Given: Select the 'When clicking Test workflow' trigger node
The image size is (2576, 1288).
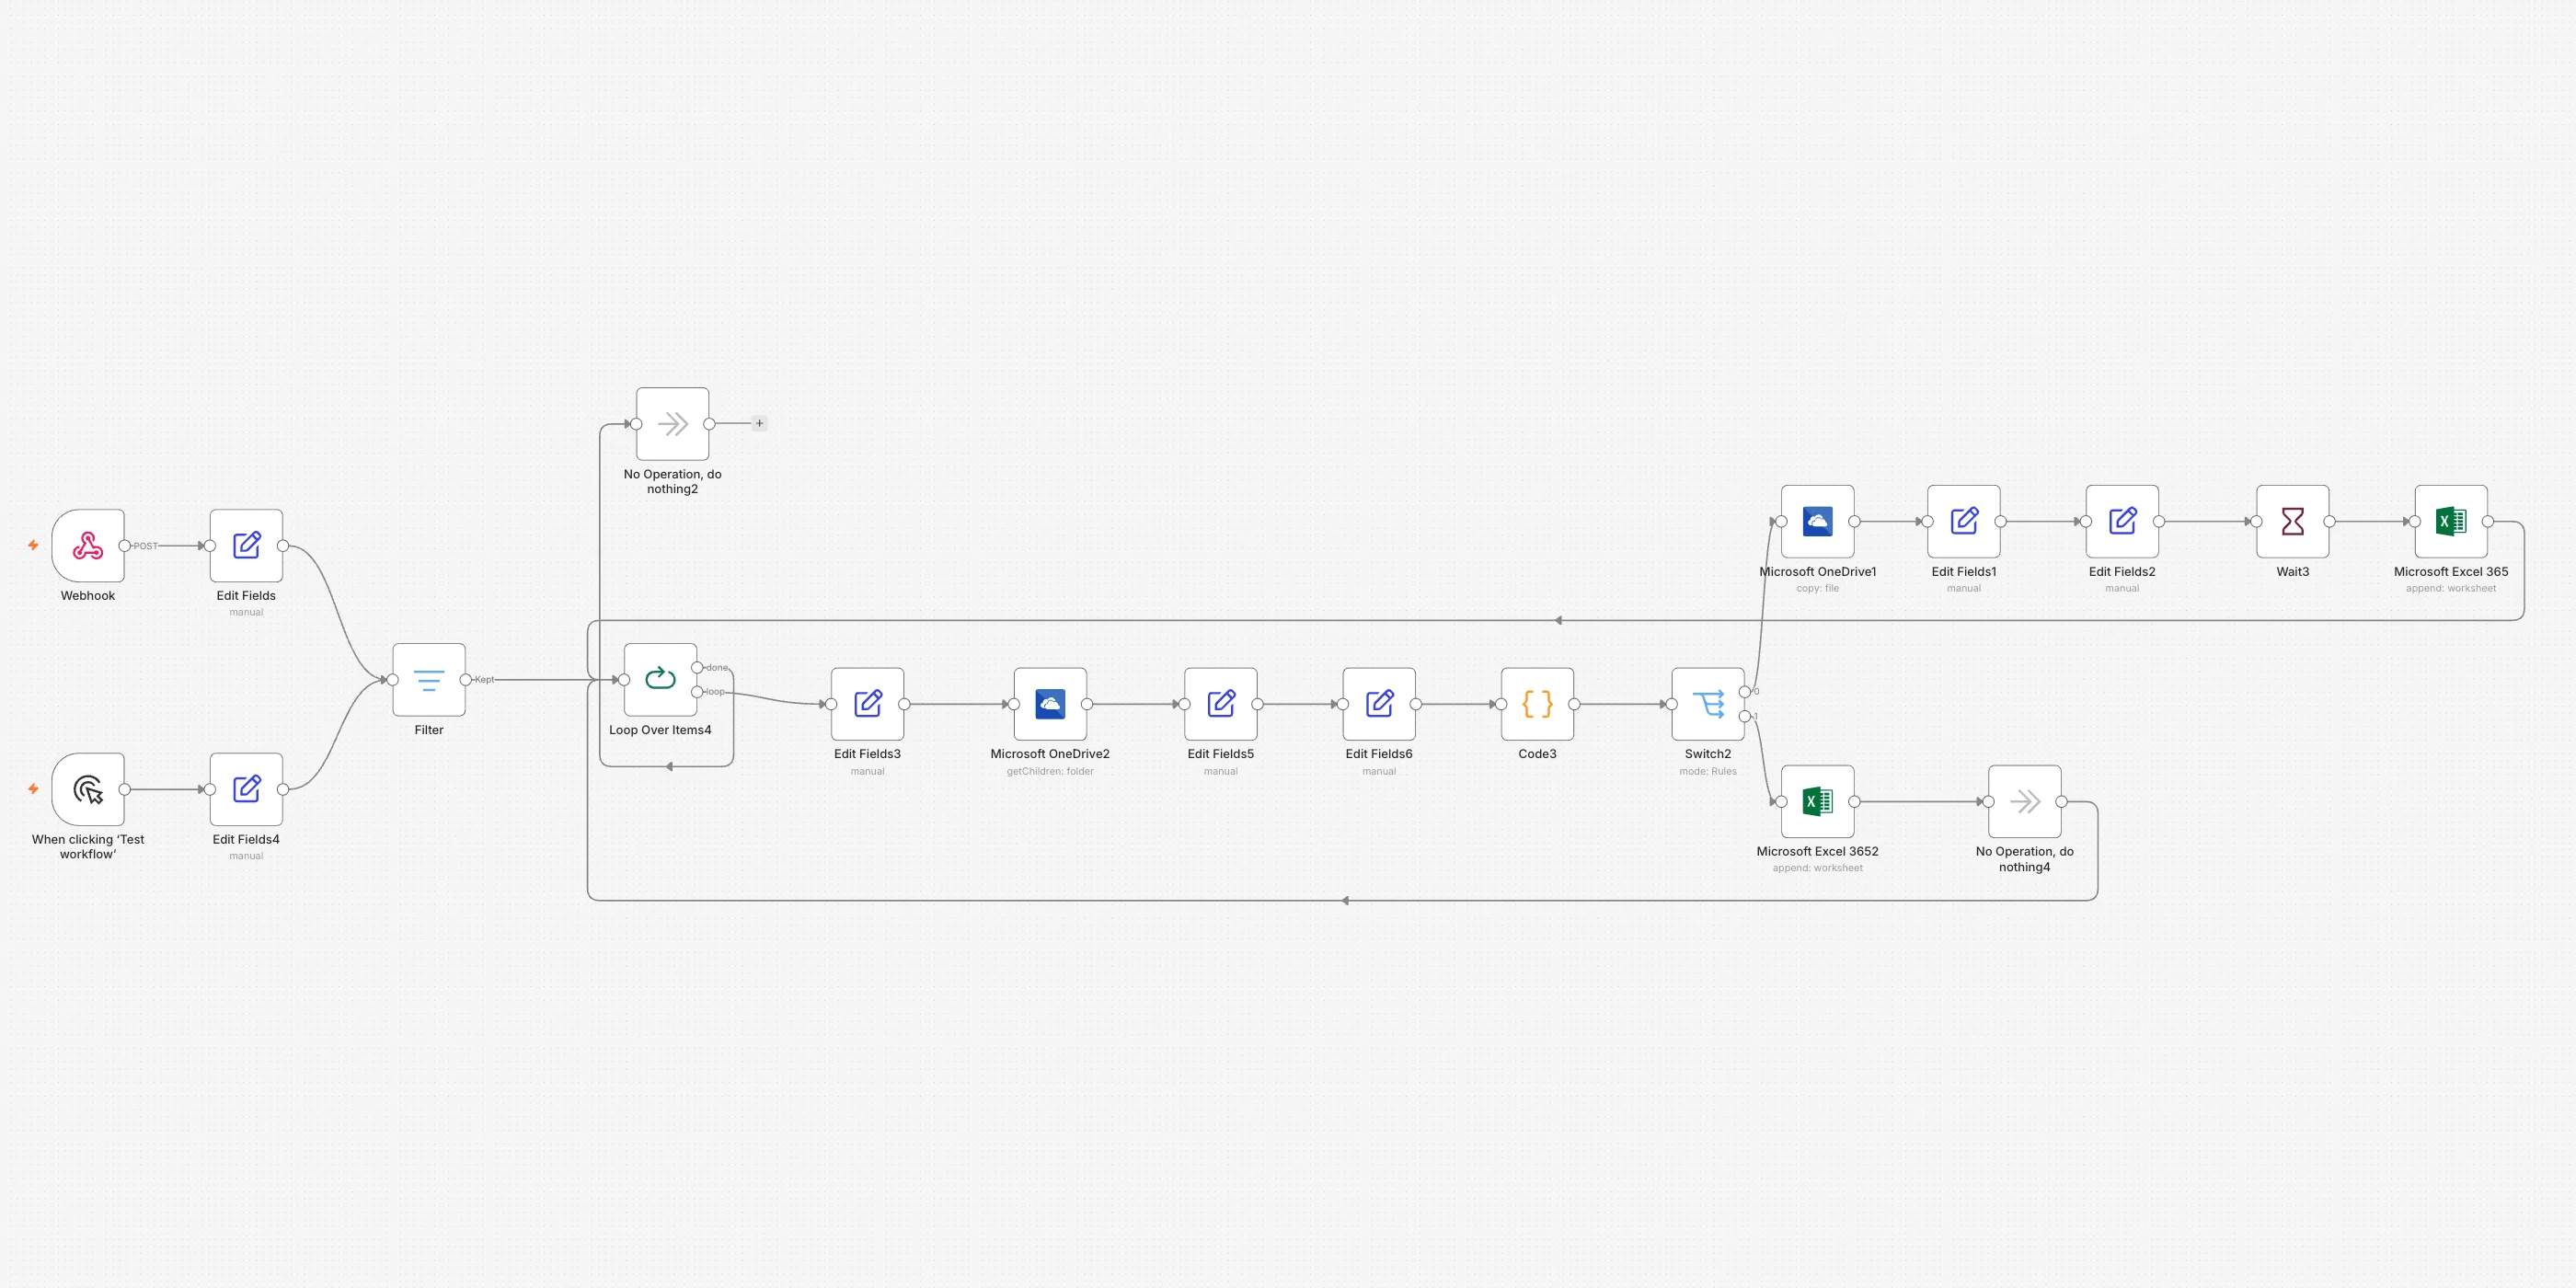Looking at the screenshot, I should pos(88,789).
